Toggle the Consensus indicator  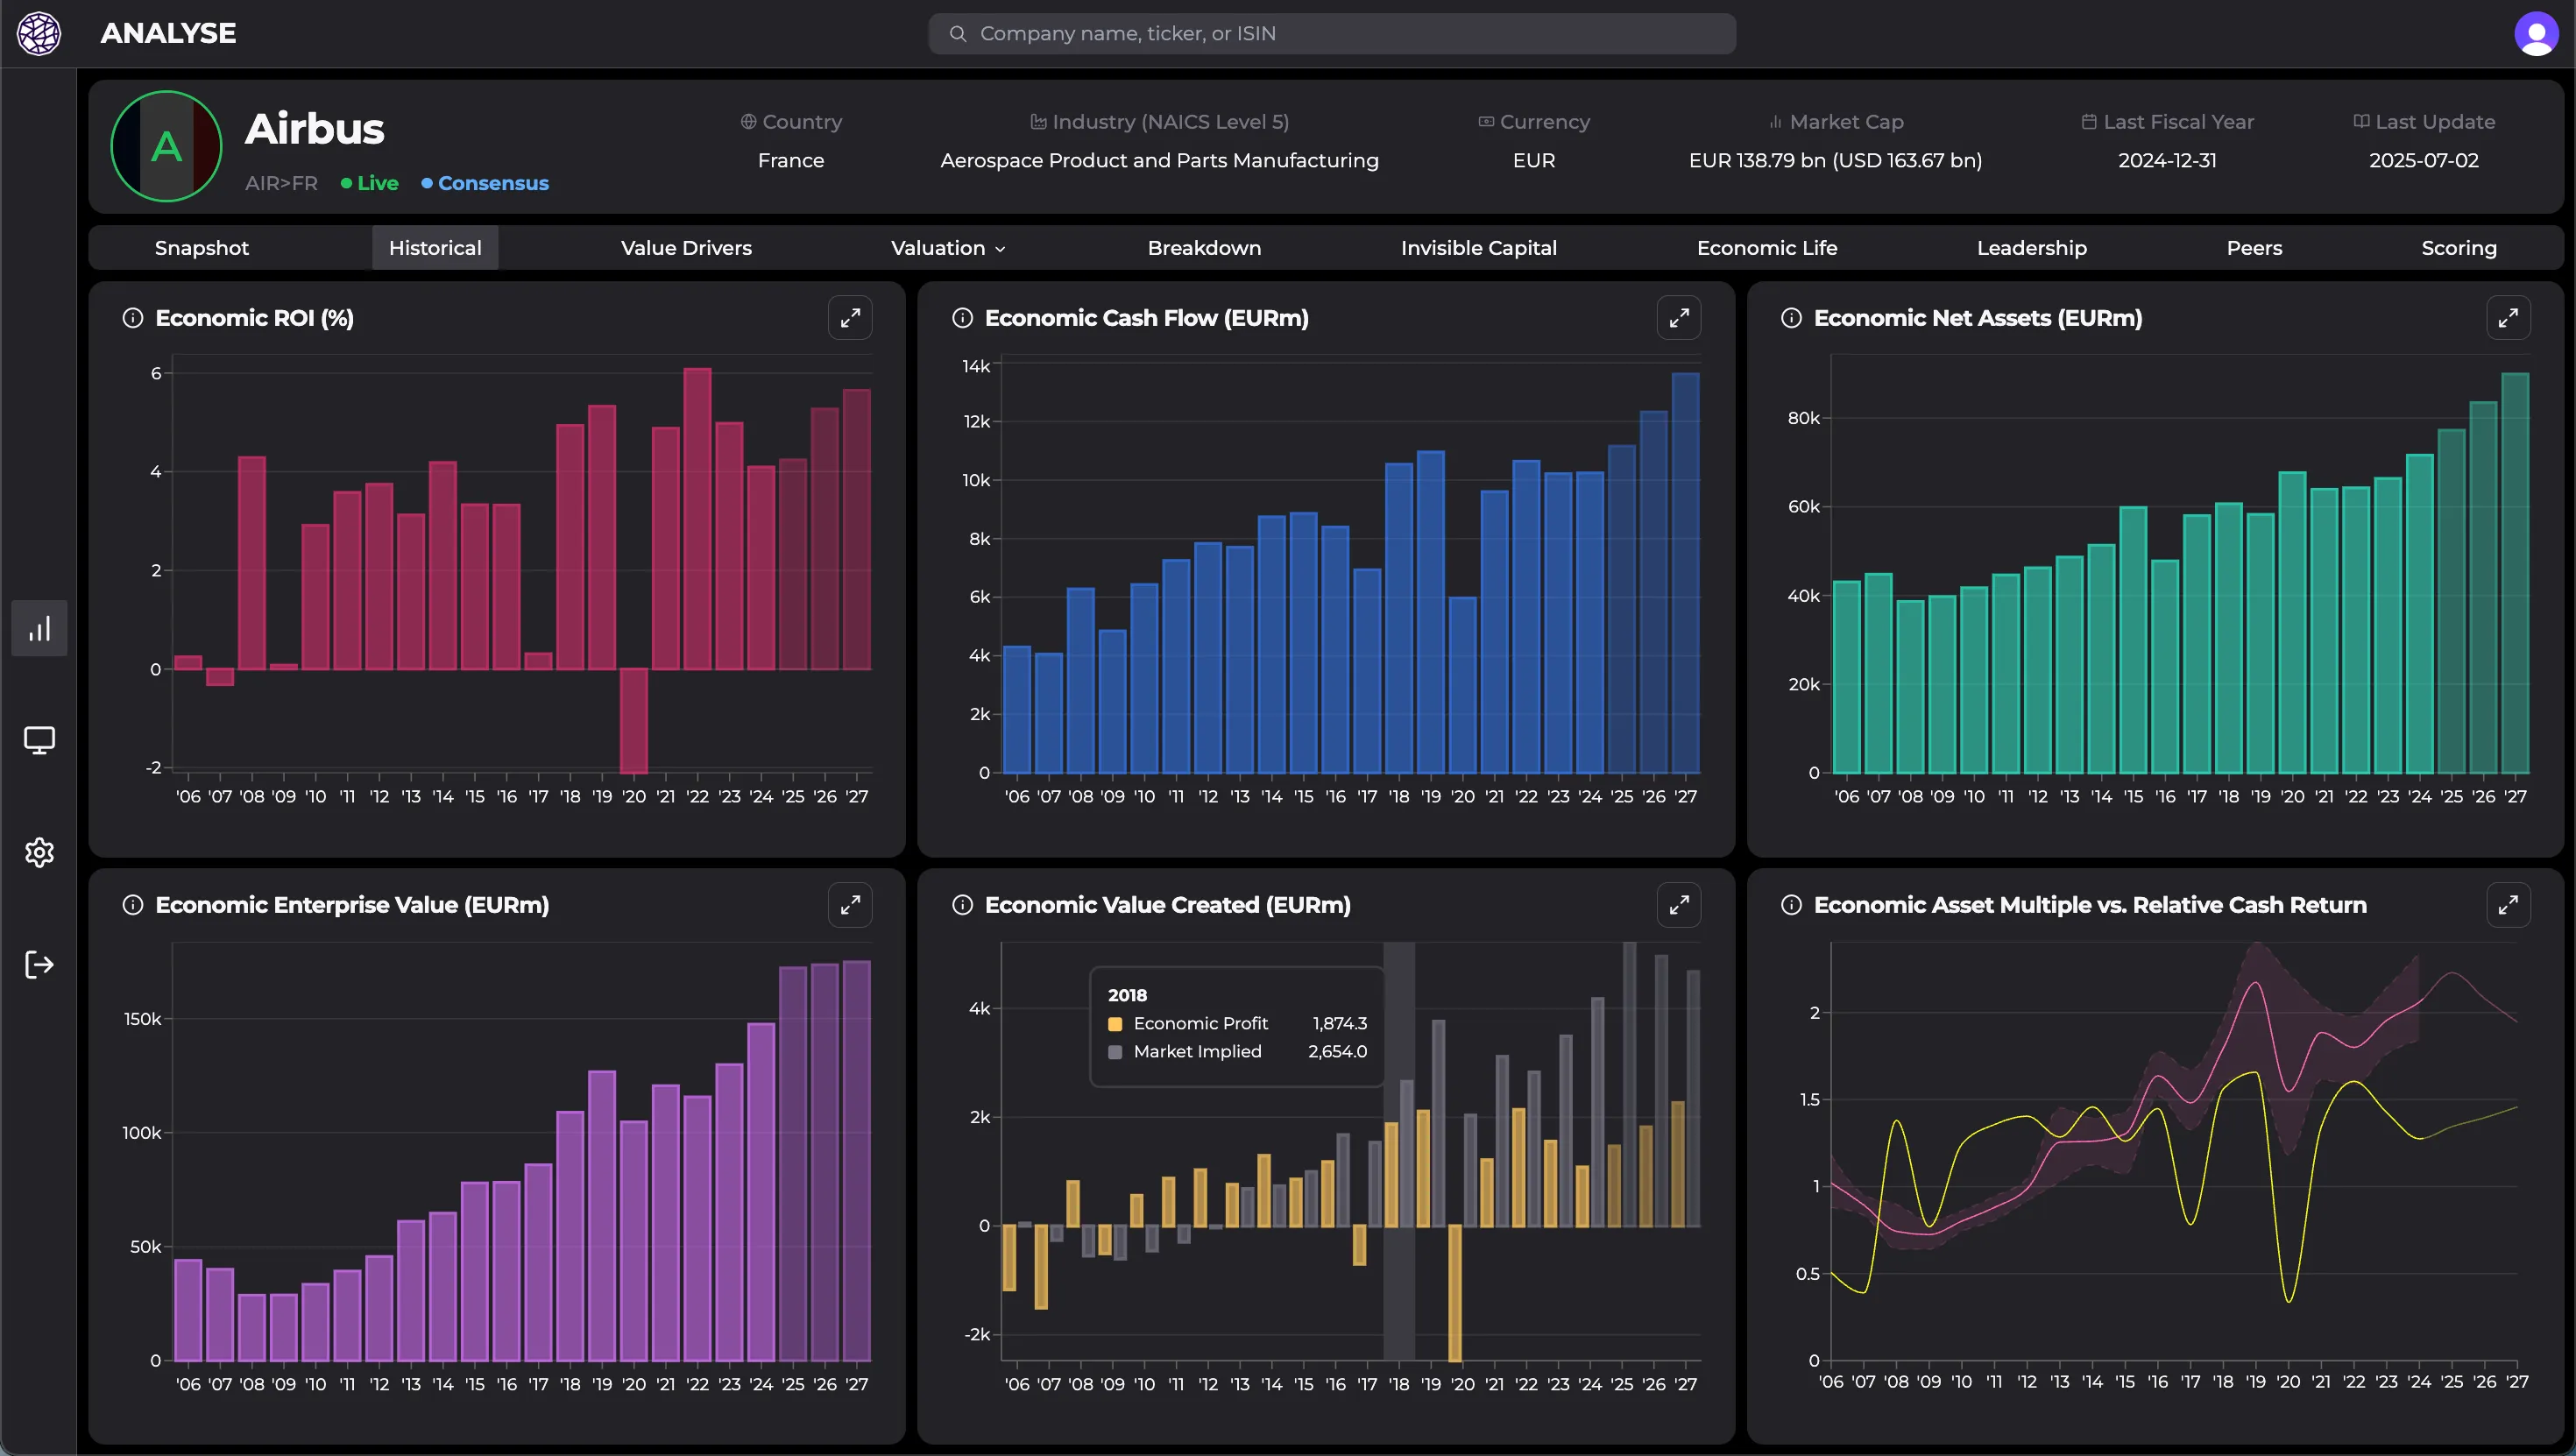[485, 183]
